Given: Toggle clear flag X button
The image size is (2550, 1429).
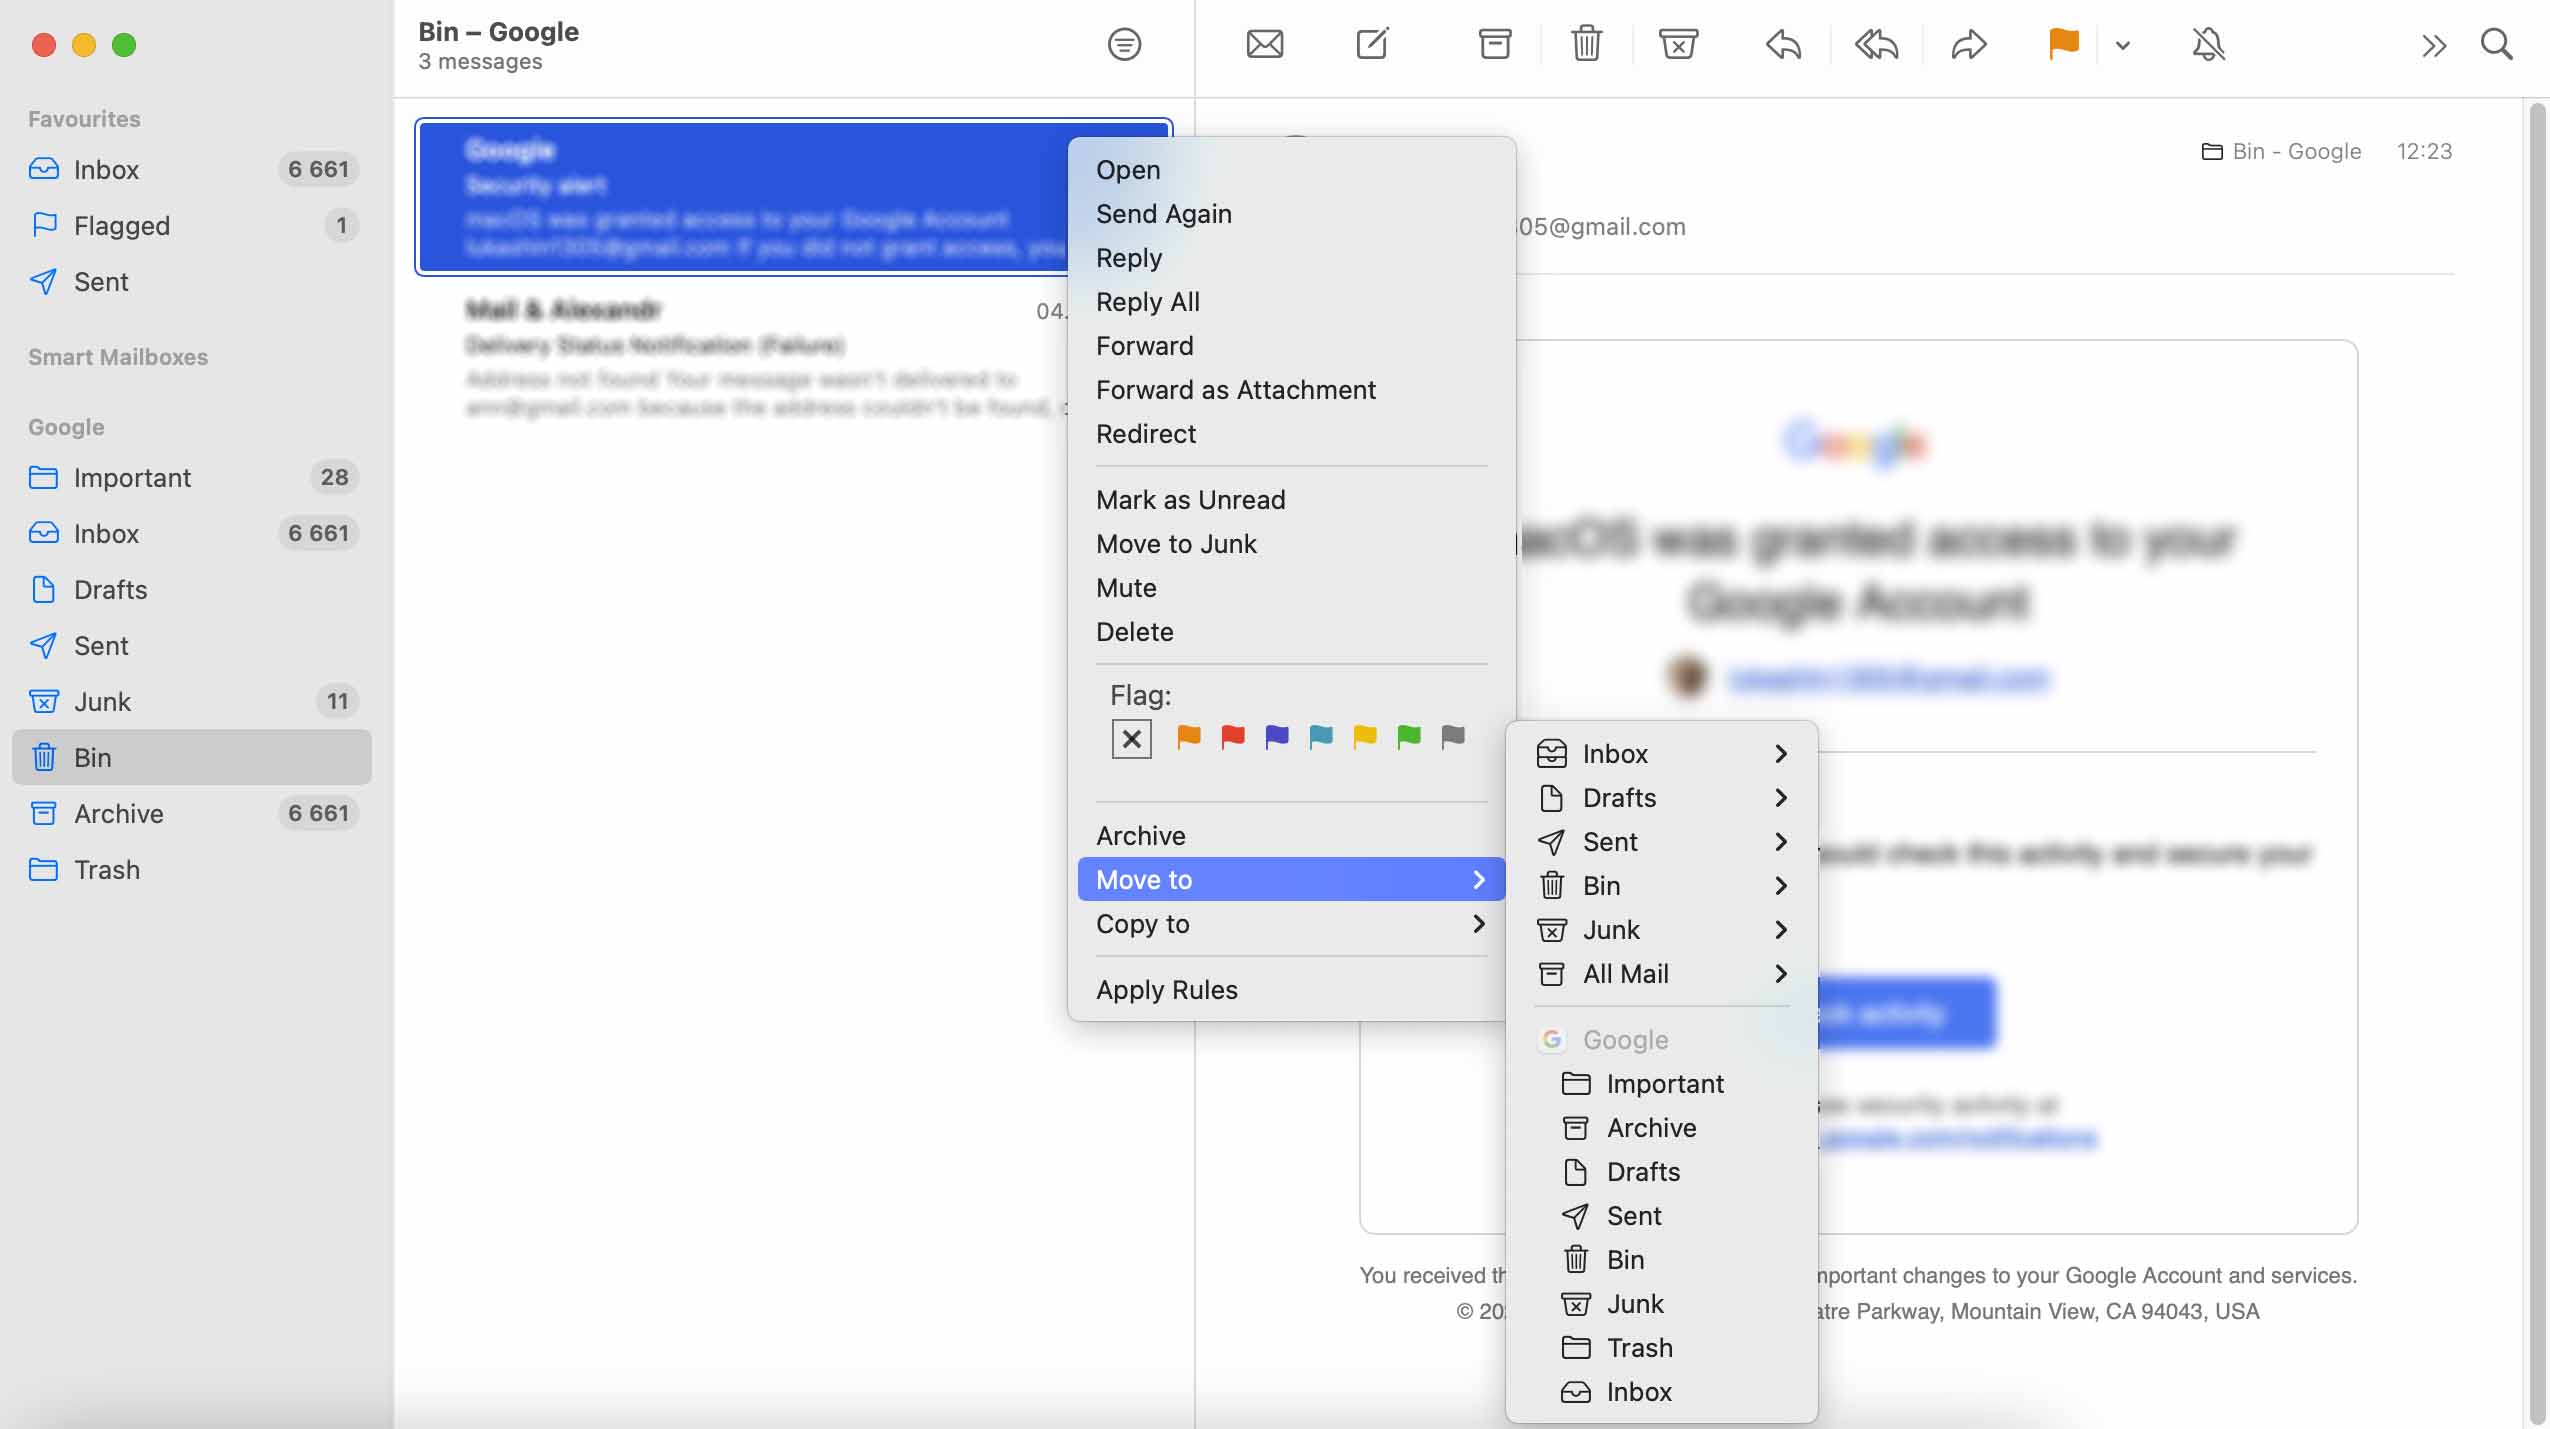Looking at the screenshot, I should click(1130, 737).
